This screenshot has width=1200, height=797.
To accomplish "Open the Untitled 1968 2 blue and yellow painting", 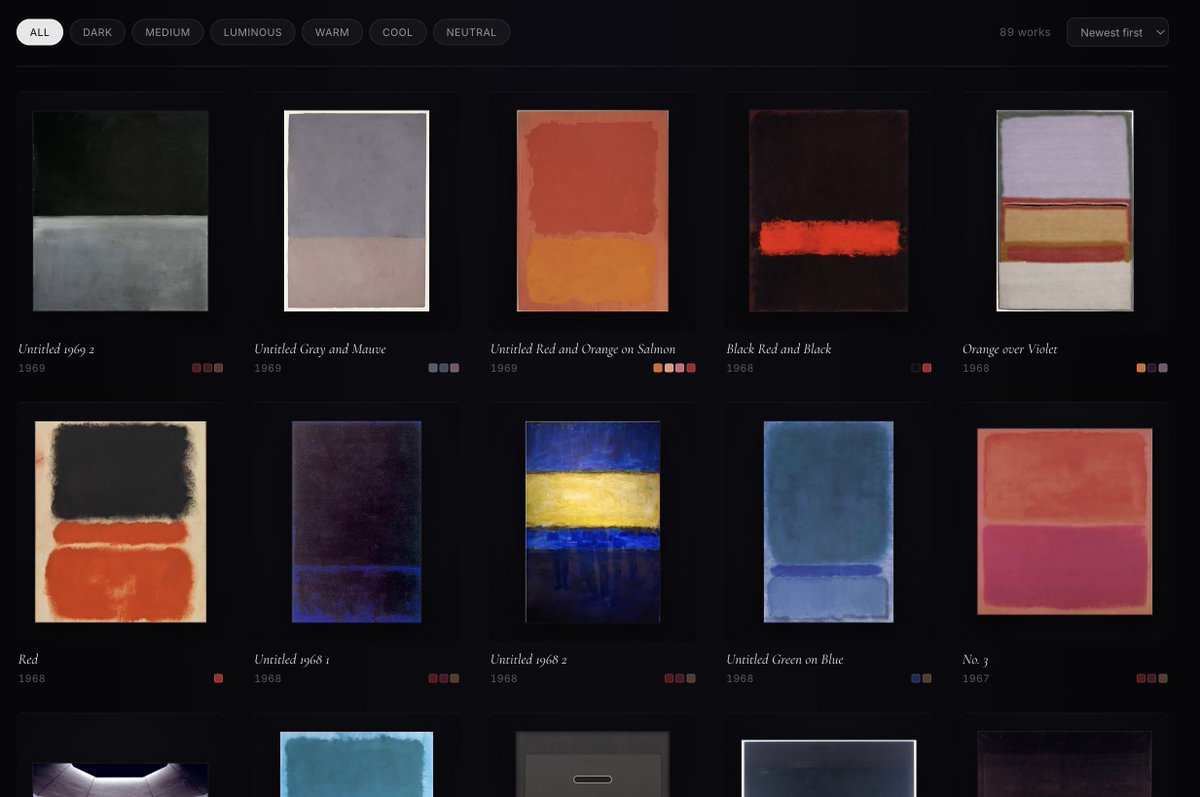I will [x=592, y=521].
